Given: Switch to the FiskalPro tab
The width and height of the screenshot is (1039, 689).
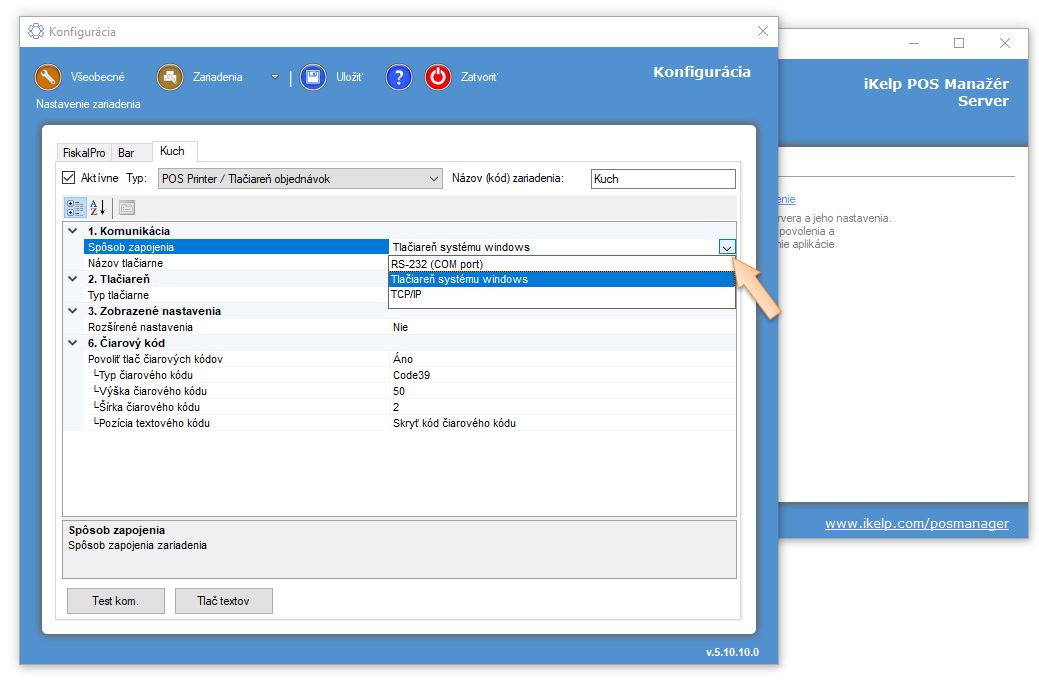Looking at the screenshot, I should tap(84, 153).
